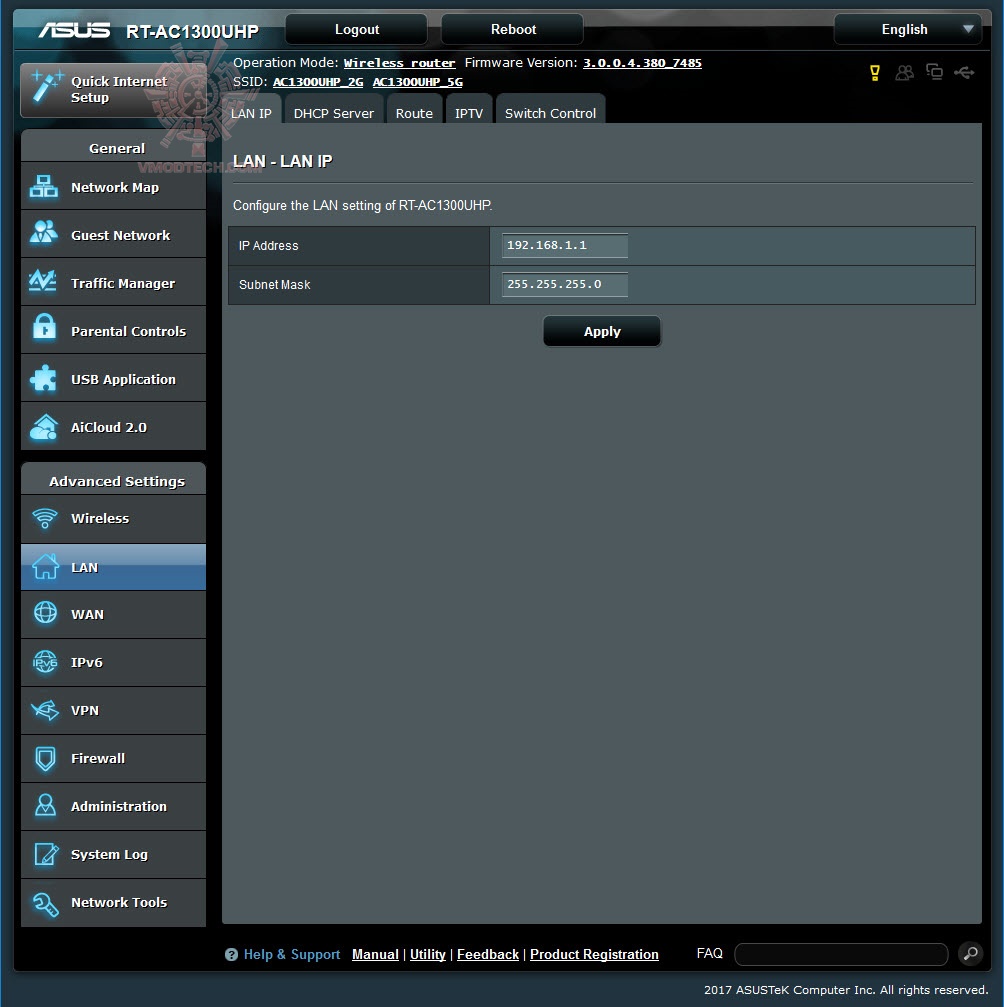Screen dimensions: 1004x1007
Task: Open USB Application menu entry
Action: coord(114,379)
